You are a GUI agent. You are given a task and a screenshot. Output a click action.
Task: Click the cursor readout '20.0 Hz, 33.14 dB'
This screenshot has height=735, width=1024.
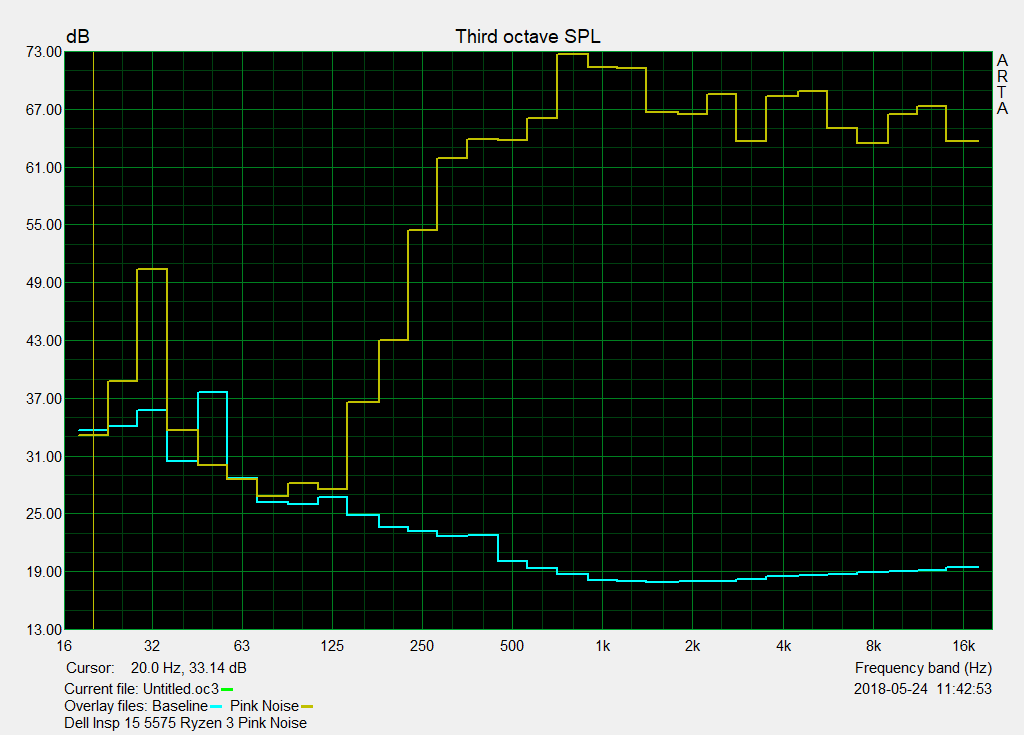[189, 668]
